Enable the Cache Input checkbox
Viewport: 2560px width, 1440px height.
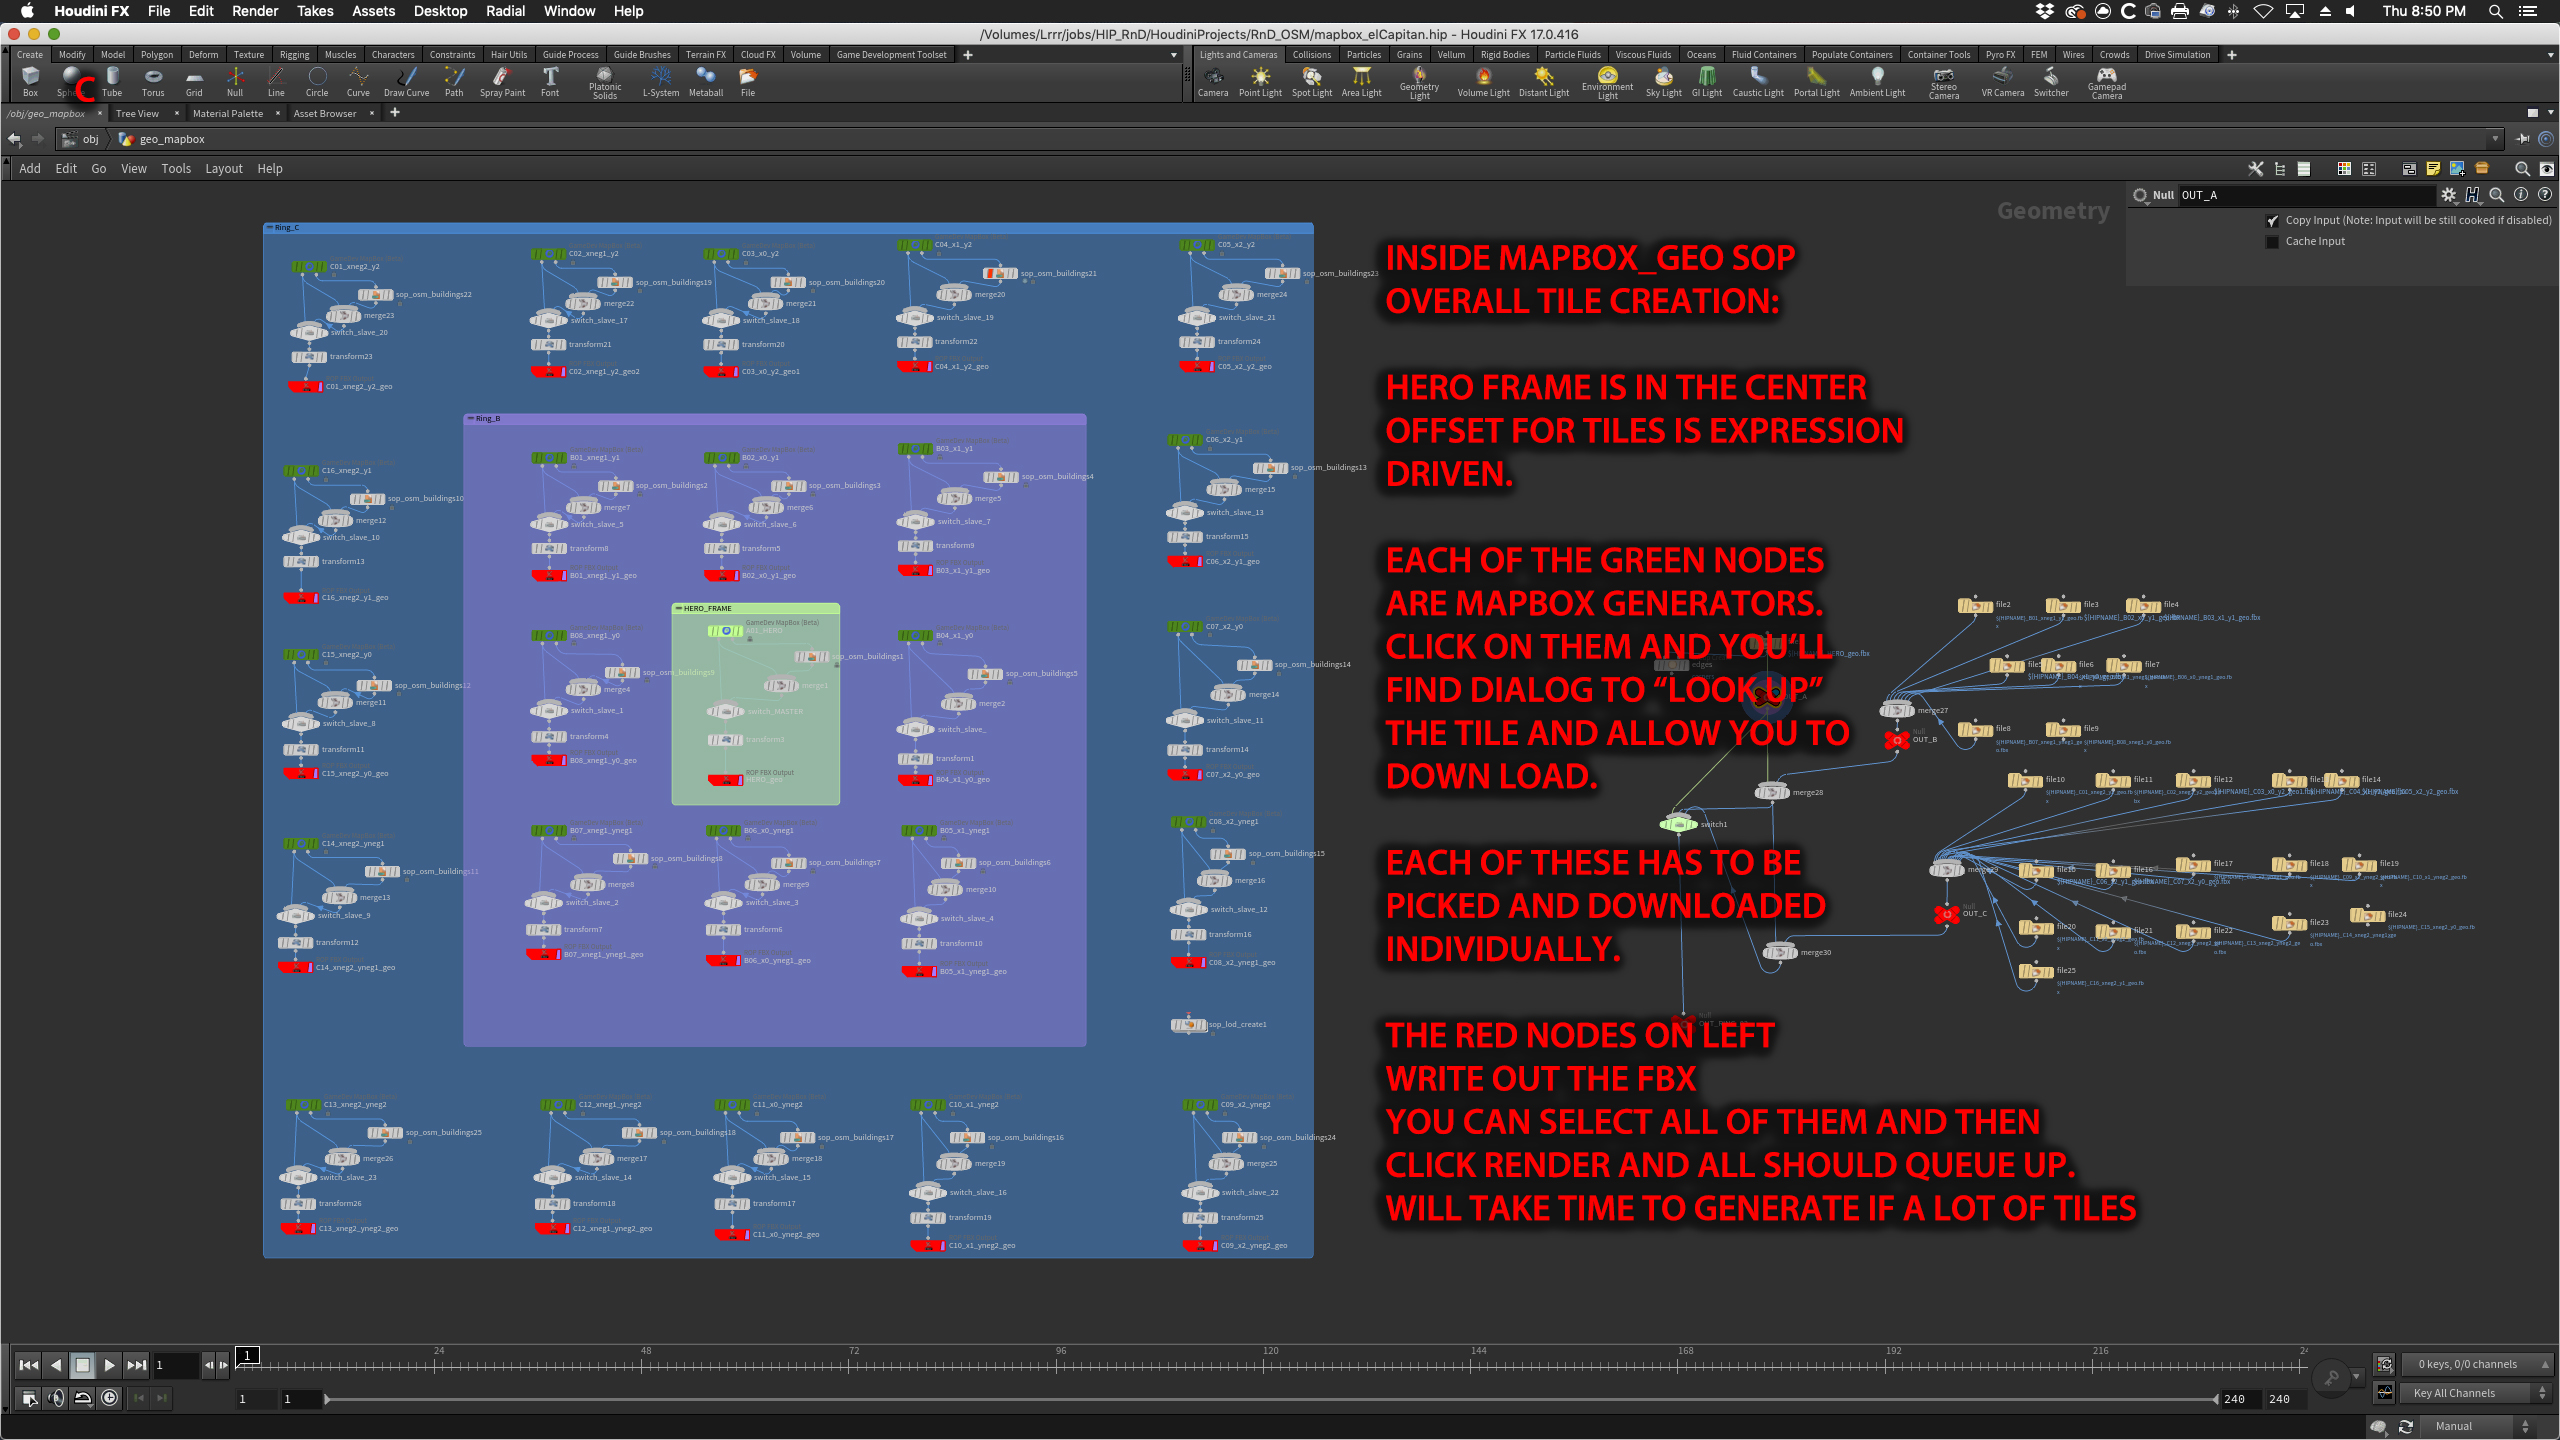tap(2272, 242)
